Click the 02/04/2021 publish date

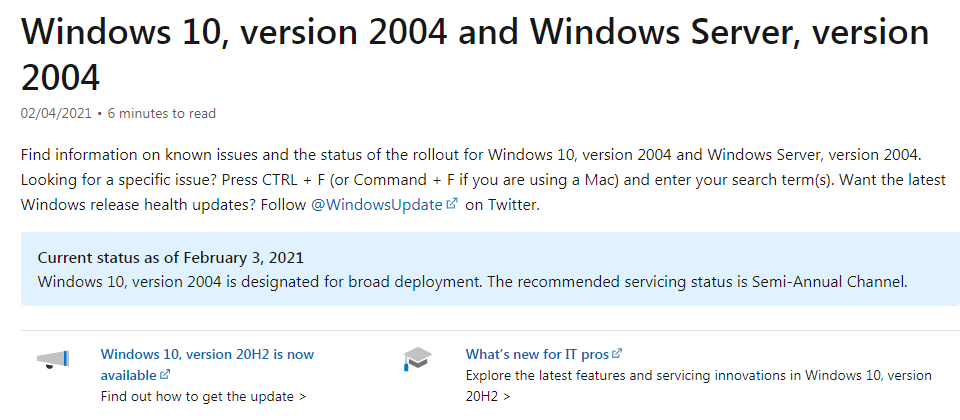tap(56, 113)
